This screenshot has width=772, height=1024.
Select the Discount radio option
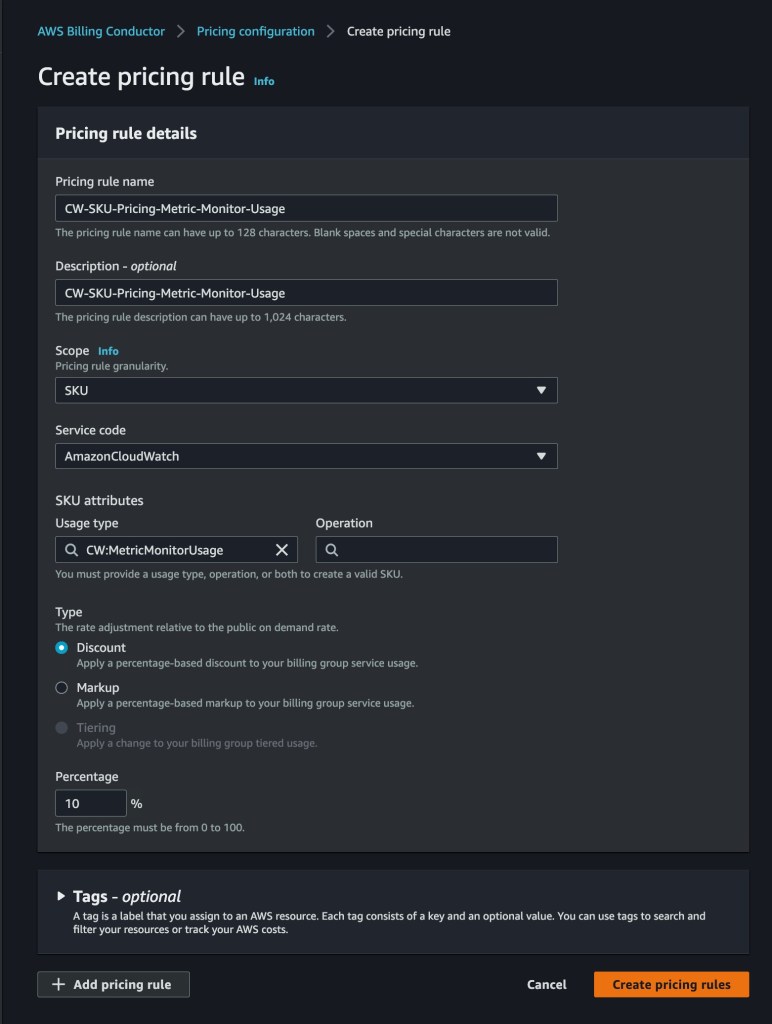(62, 648)
